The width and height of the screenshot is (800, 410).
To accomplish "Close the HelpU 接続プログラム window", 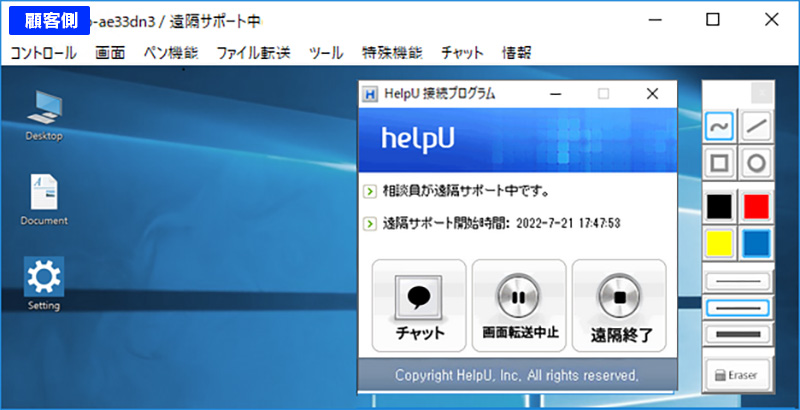I will click(x=652, y=94).
